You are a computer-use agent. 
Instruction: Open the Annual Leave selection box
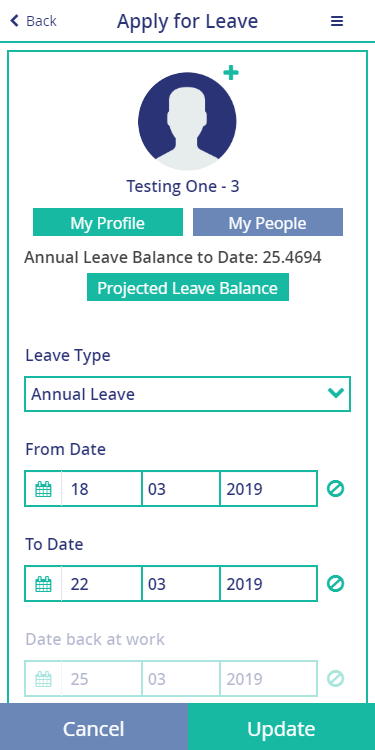coord(188,394)
